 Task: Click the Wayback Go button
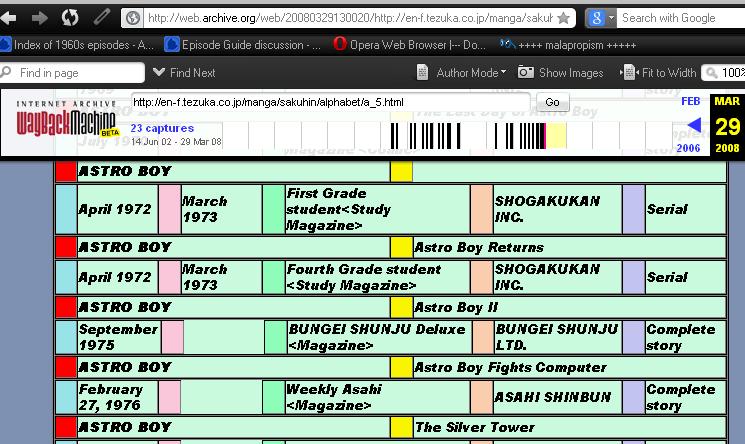[552, 102]
